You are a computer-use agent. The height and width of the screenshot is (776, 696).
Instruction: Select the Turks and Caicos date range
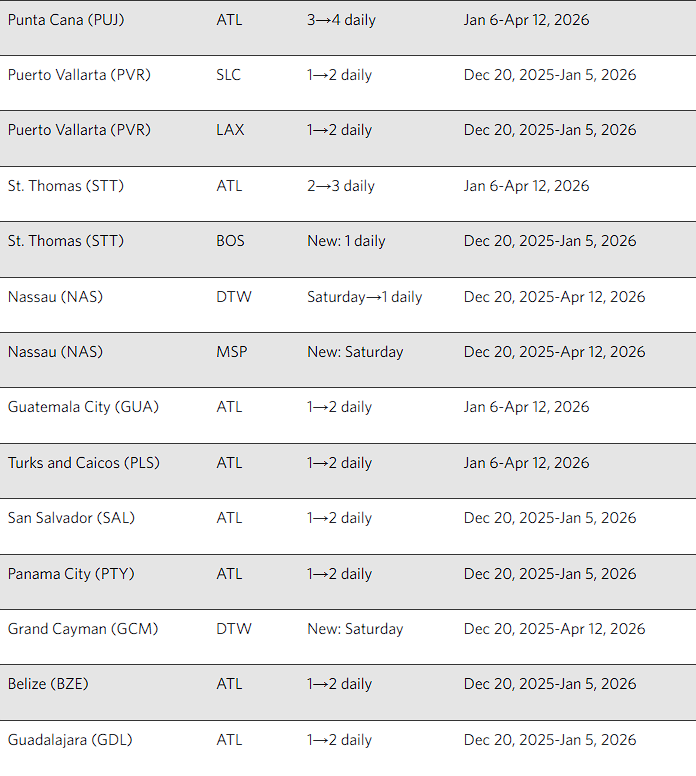point(526,463)
